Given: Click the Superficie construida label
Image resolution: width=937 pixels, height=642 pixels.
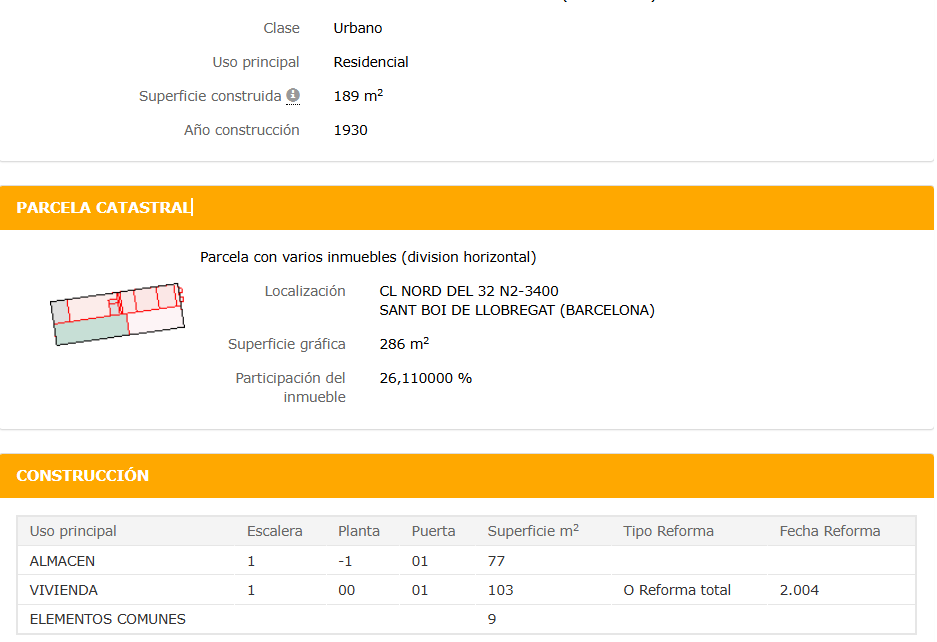Looking at the screenshot, I should point(210,96).
